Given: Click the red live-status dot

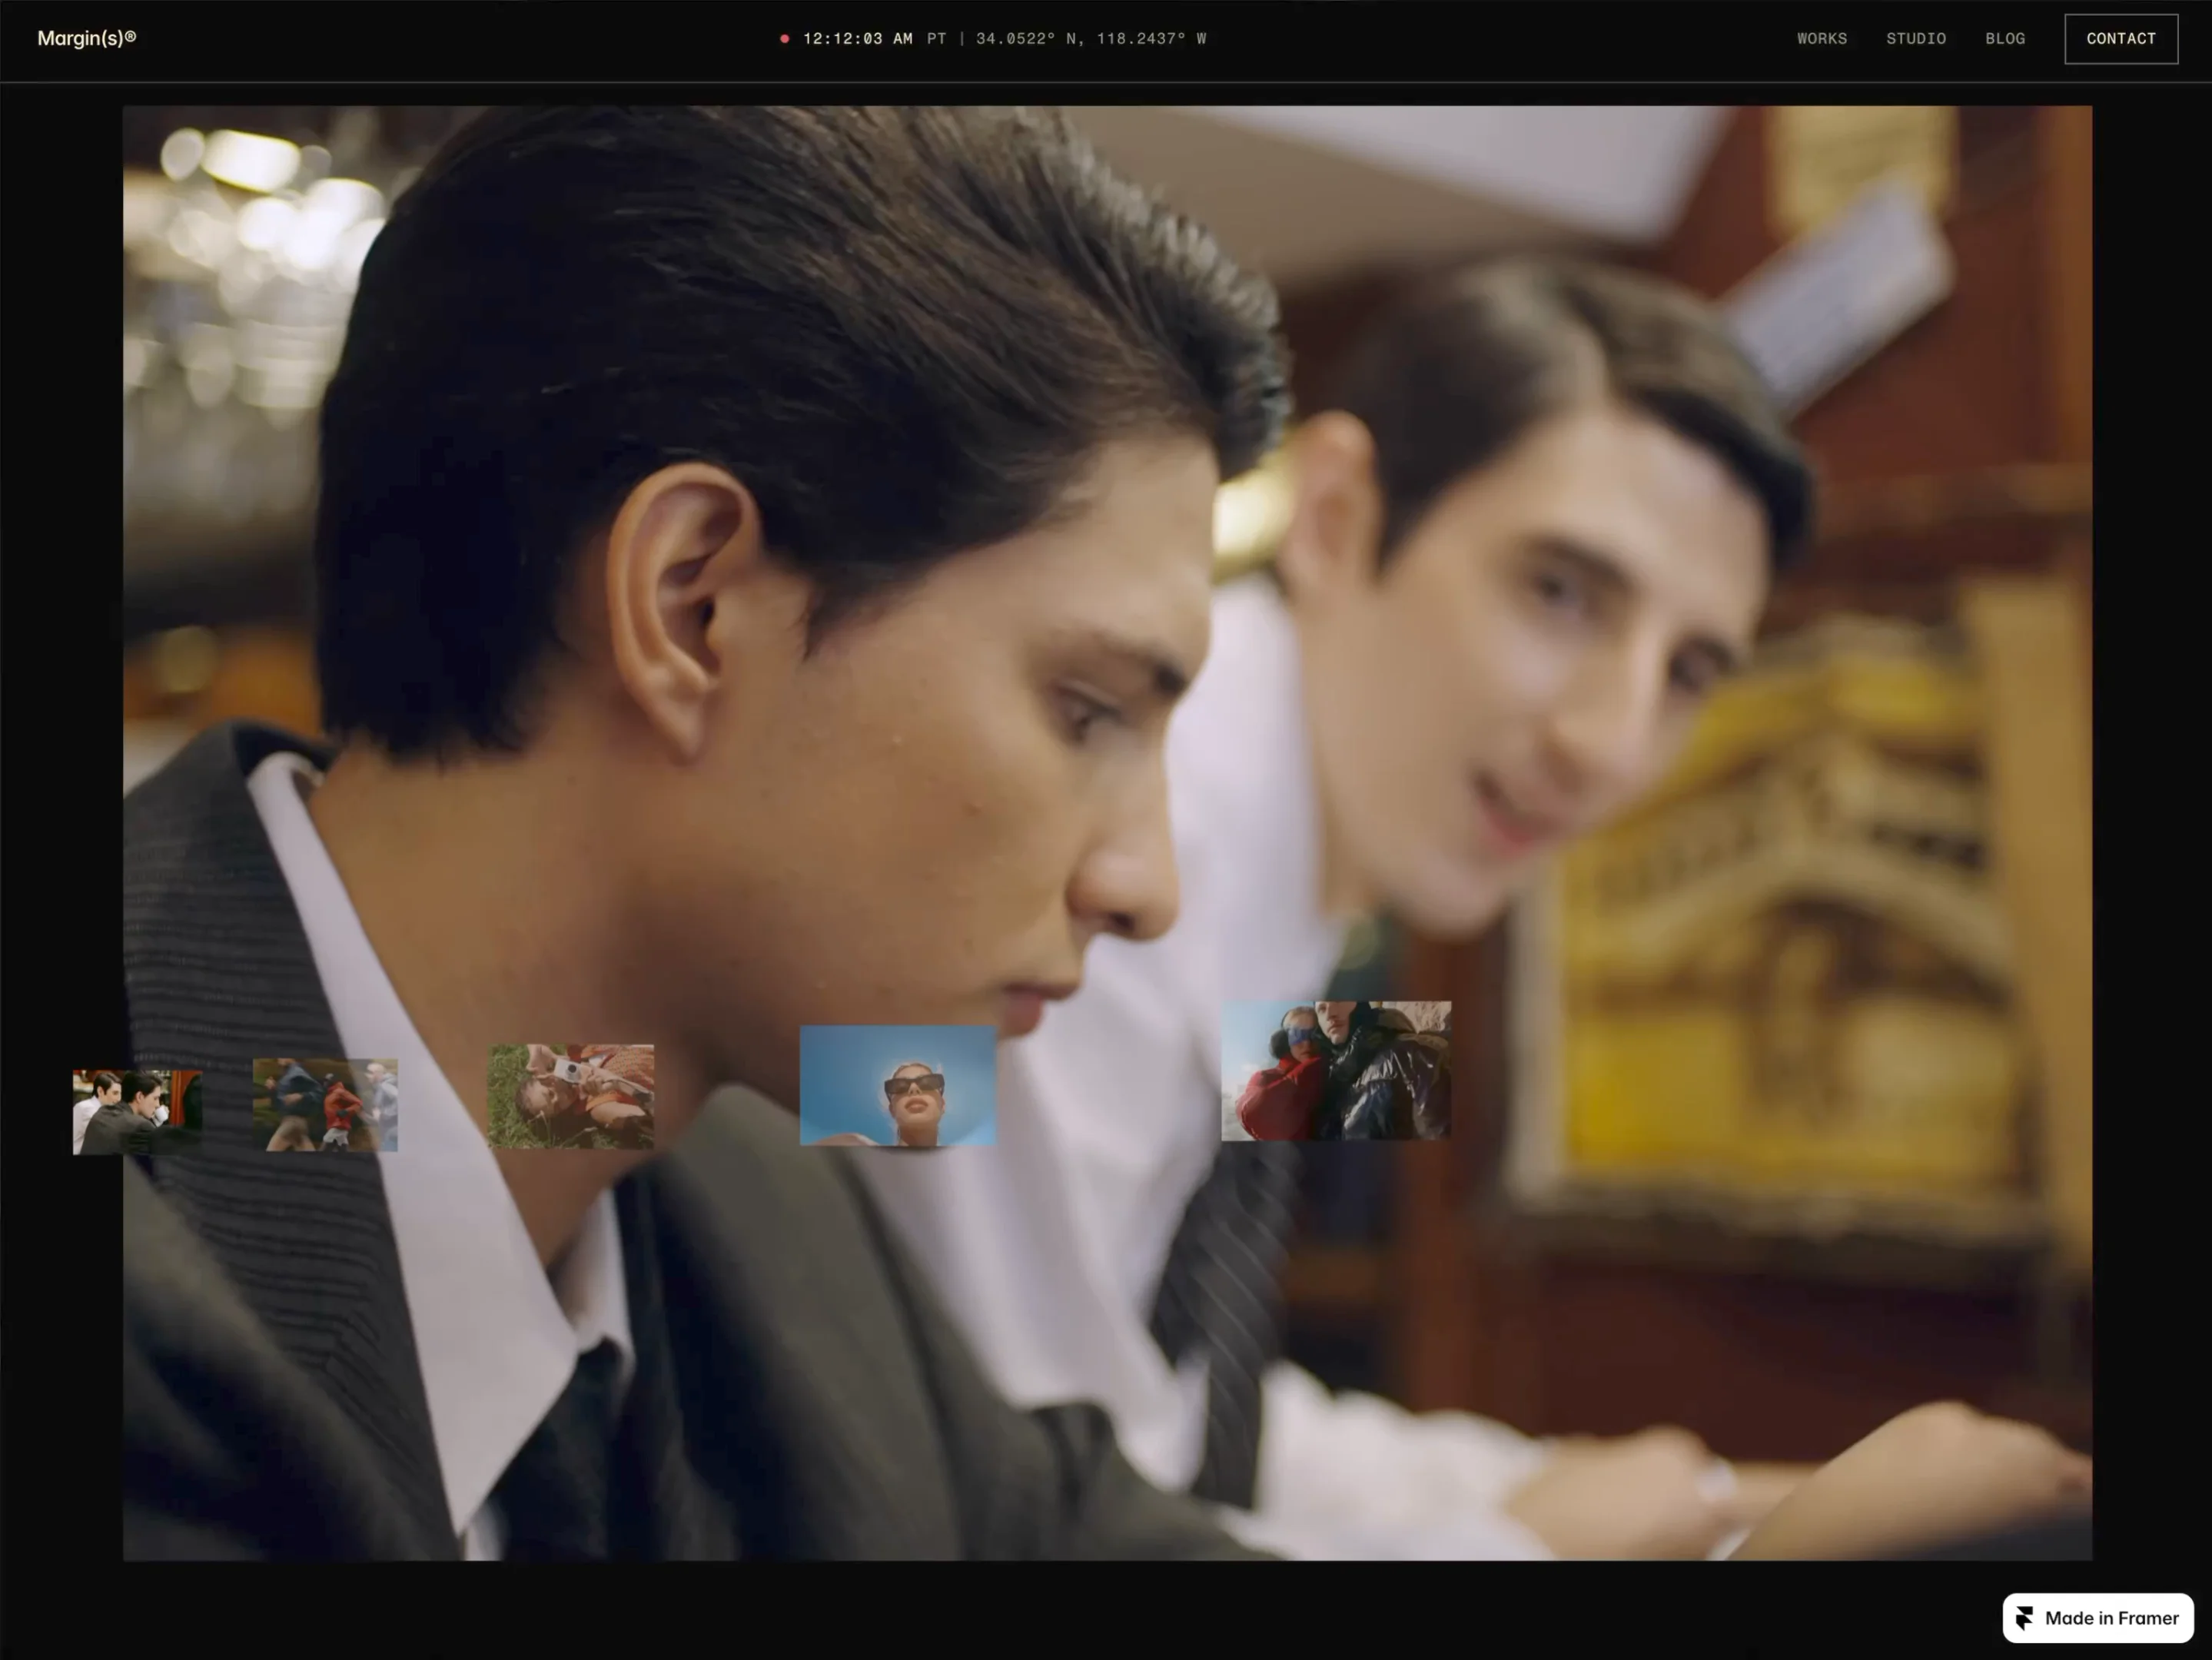Looking at the screenshot, I should [x=785, y=39].
